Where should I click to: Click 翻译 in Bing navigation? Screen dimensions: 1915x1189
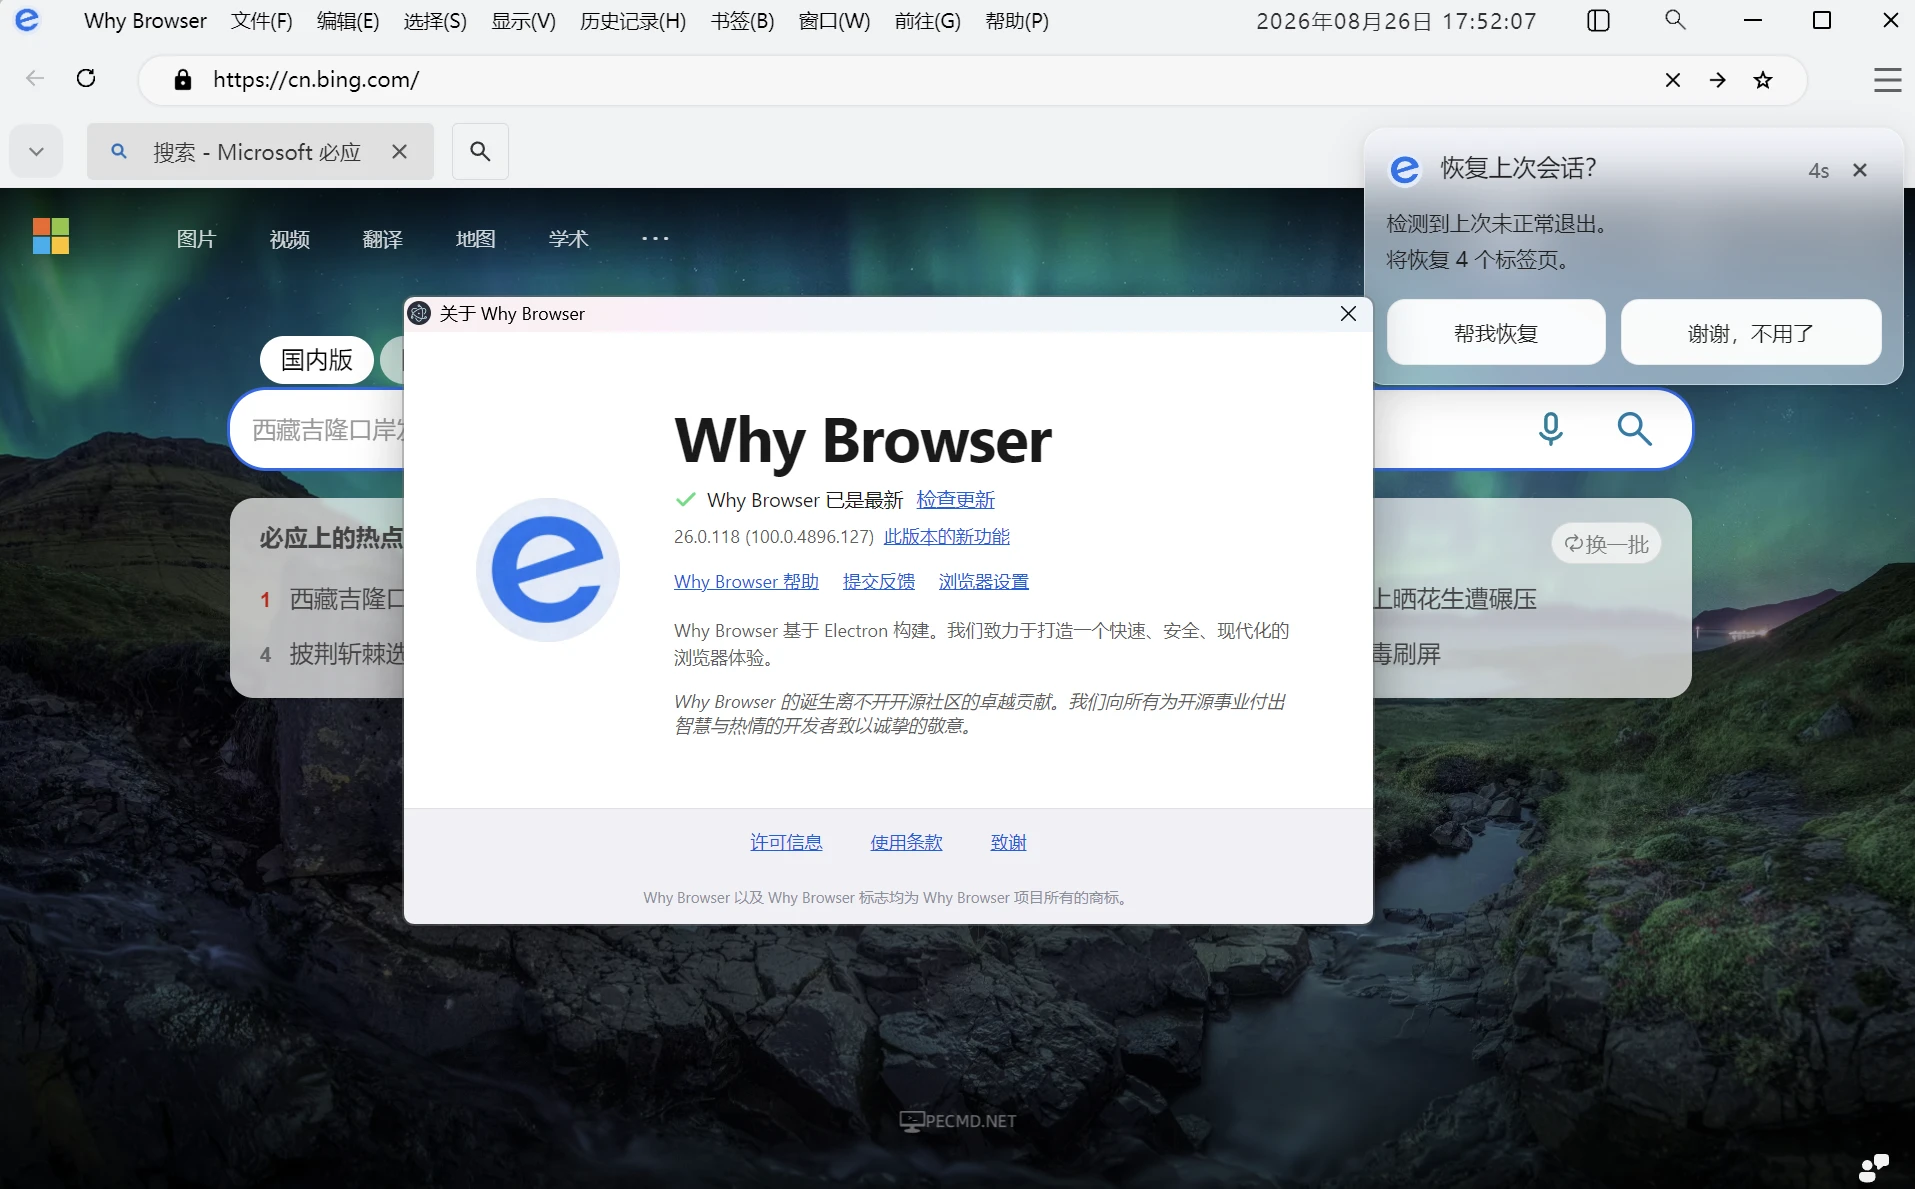pos(382,239)
